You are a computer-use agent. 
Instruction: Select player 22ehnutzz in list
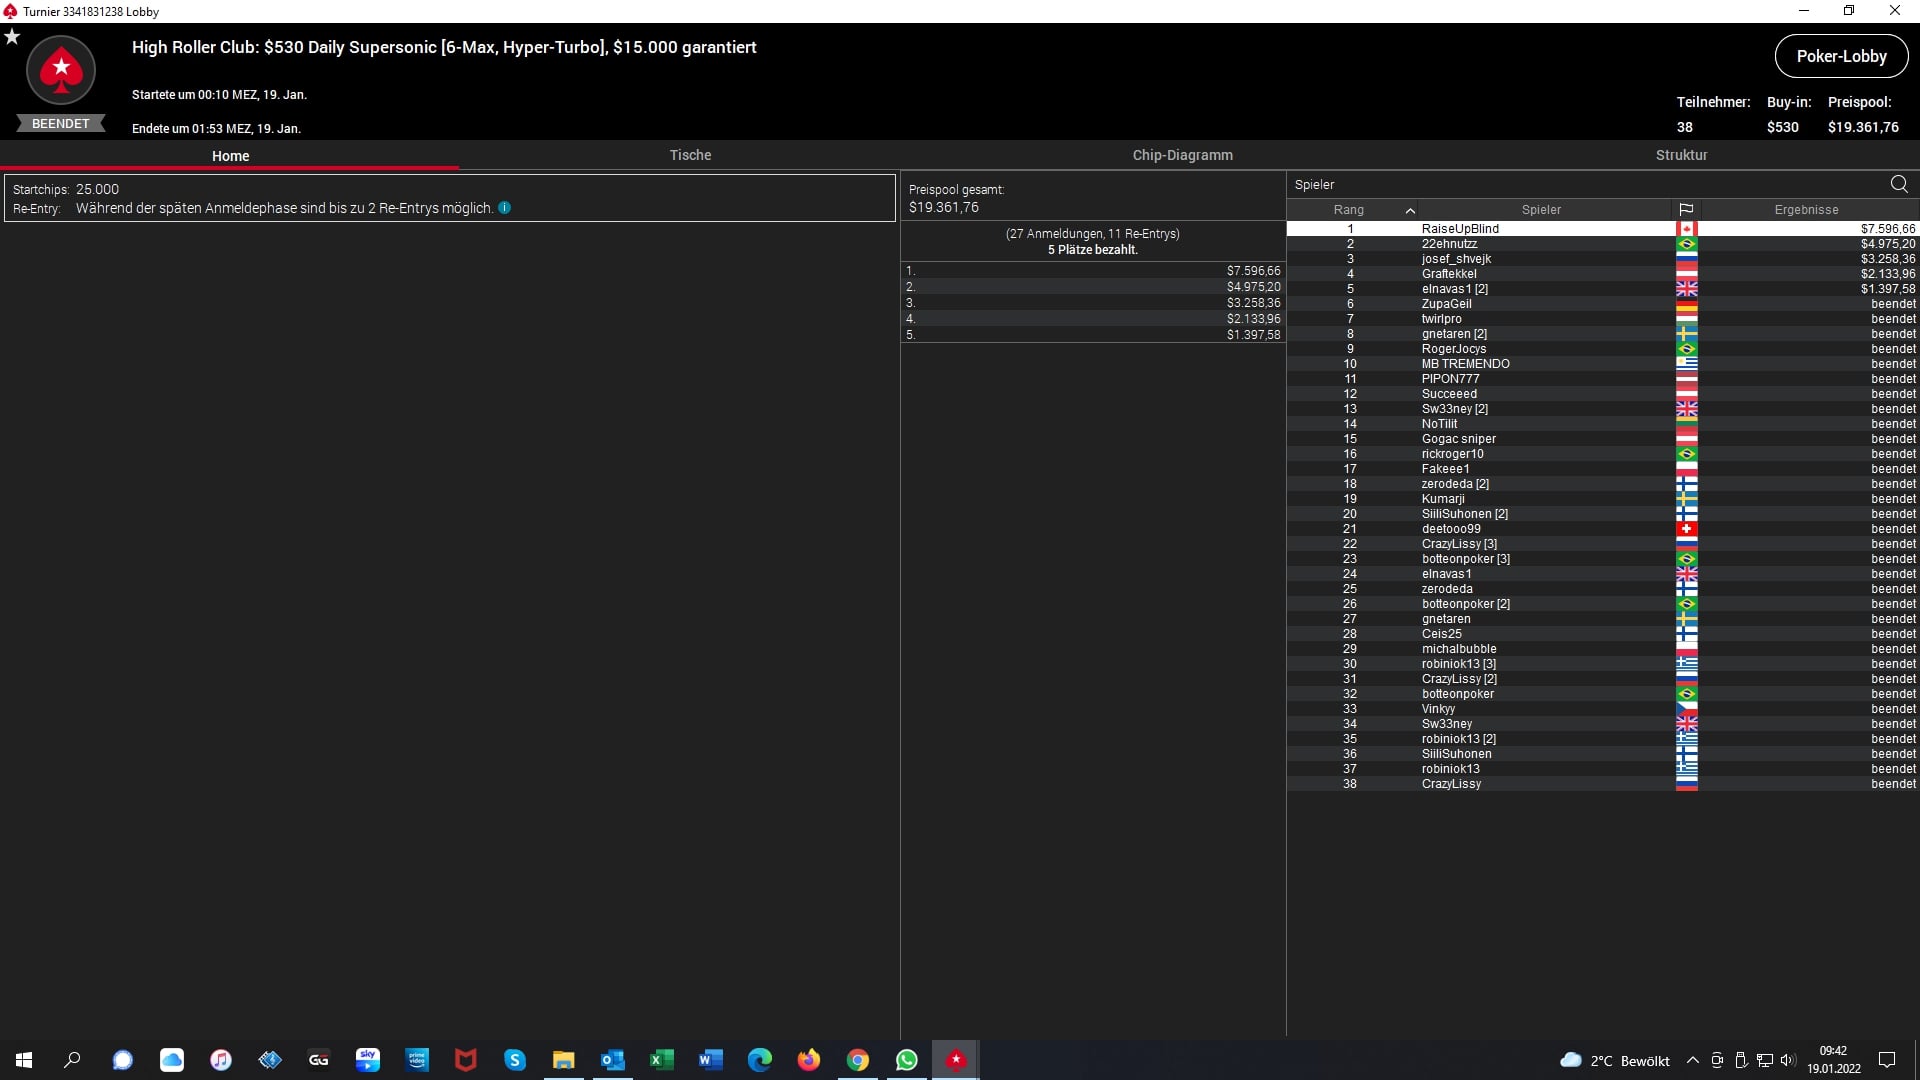1449,244
